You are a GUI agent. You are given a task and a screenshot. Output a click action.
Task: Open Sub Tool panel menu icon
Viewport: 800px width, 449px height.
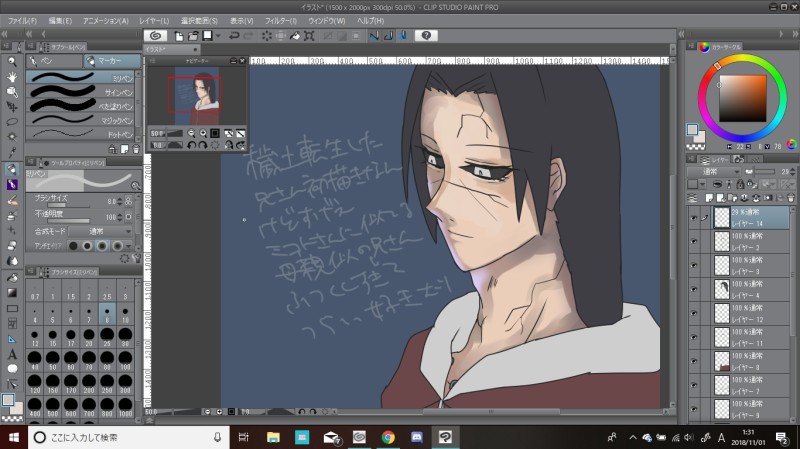[31, 46]
